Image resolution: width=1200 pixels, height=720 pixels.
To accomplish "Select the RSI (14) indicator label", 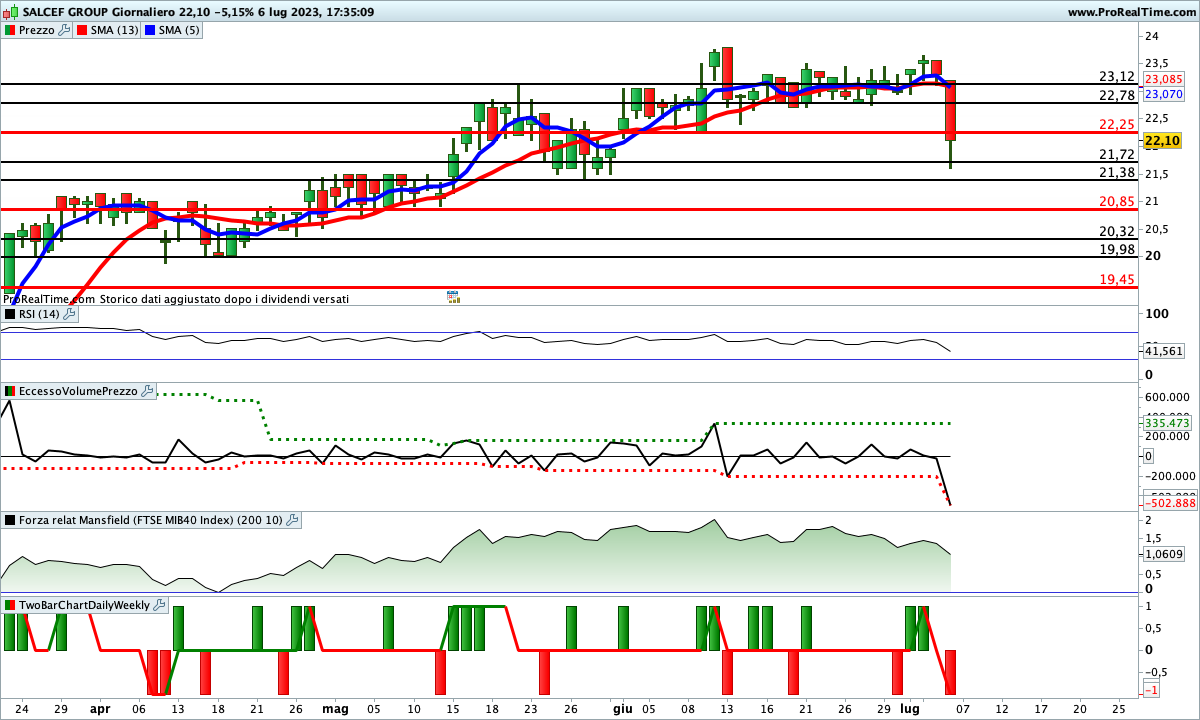I will coord(39,314).
